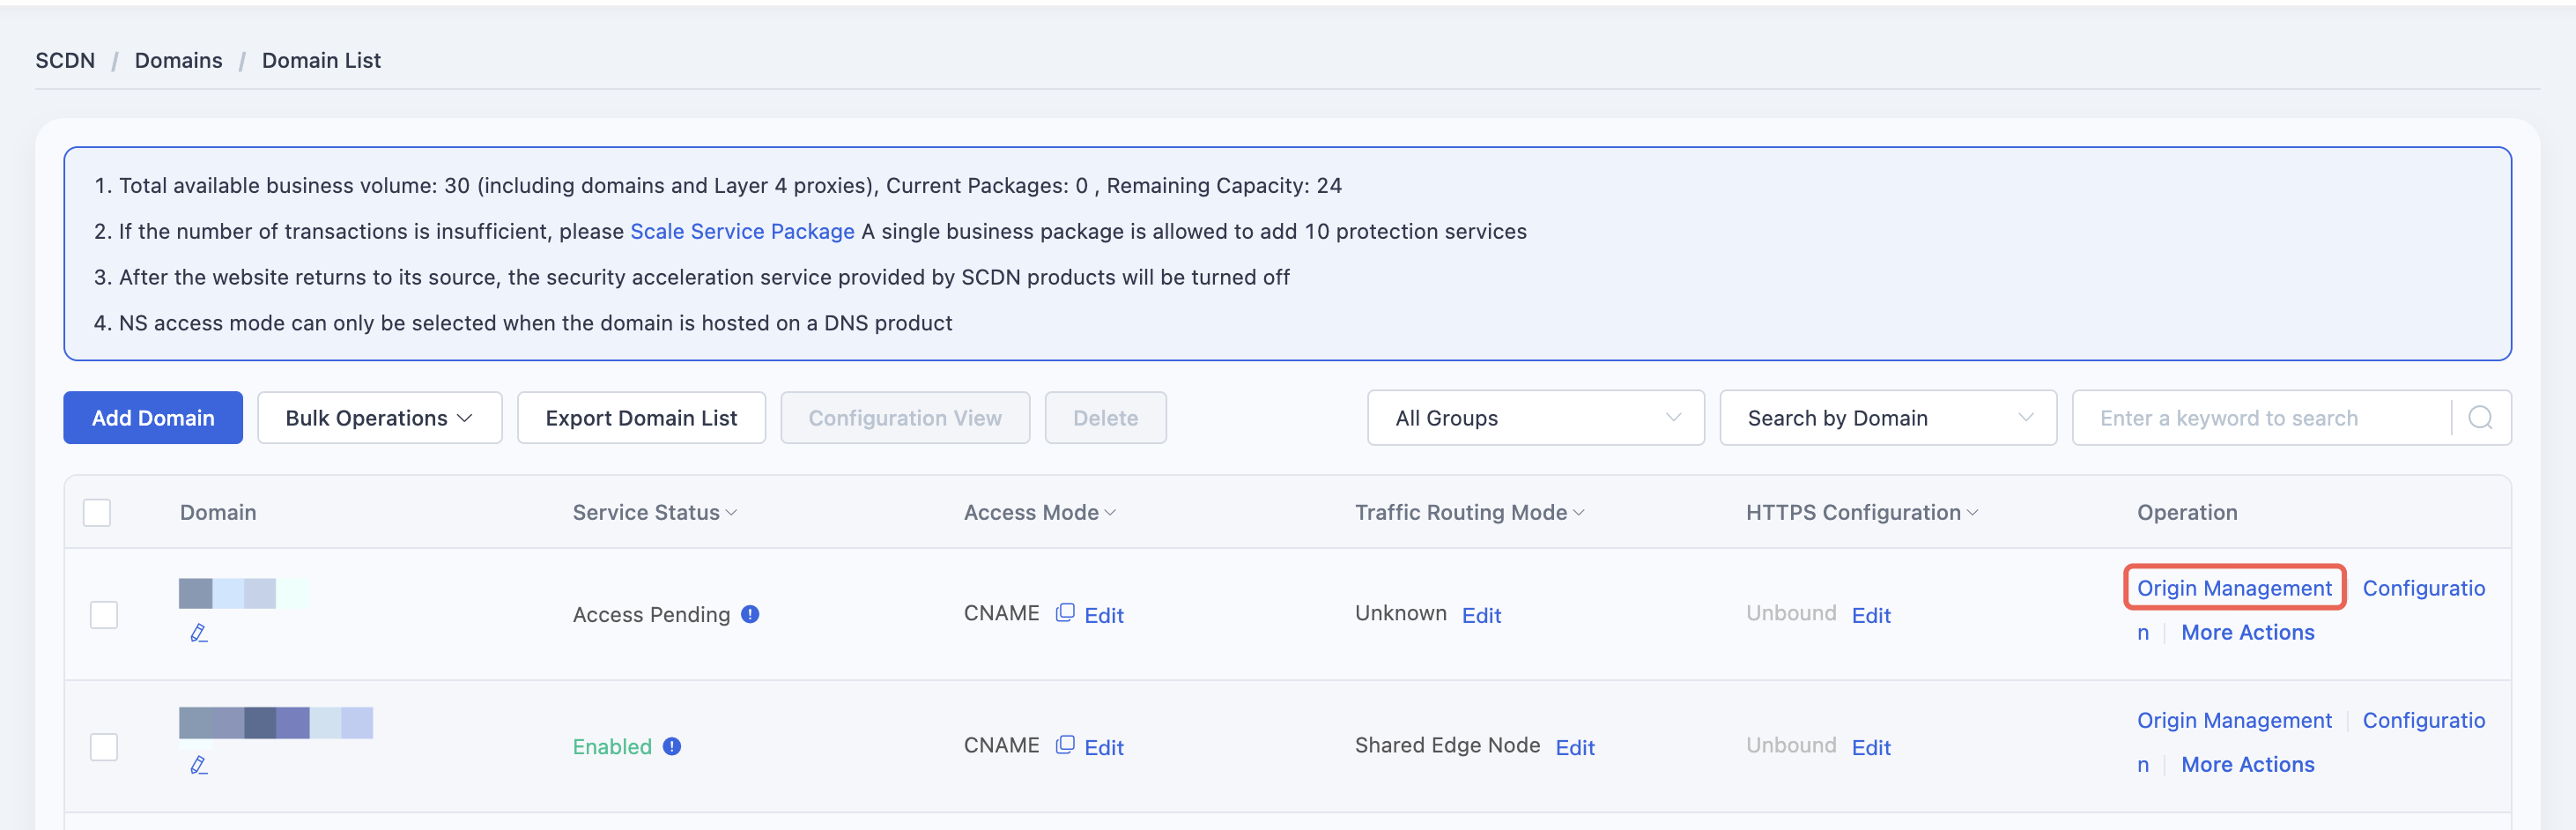Check the Enabled domain row checkbox

tap(104, 746)
